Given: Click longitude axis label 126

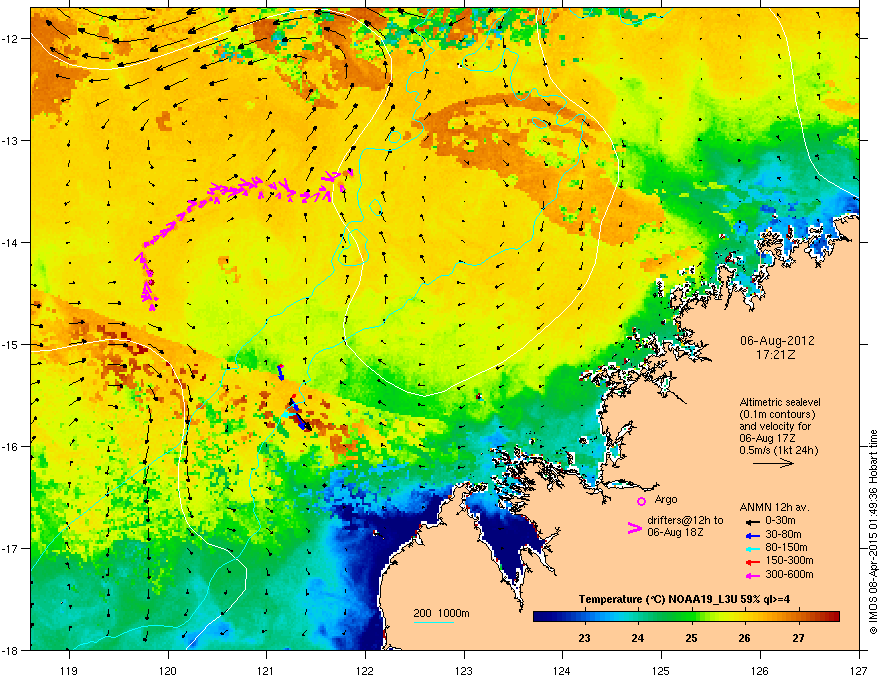Looking at the screenshot, I should (760, 670).
